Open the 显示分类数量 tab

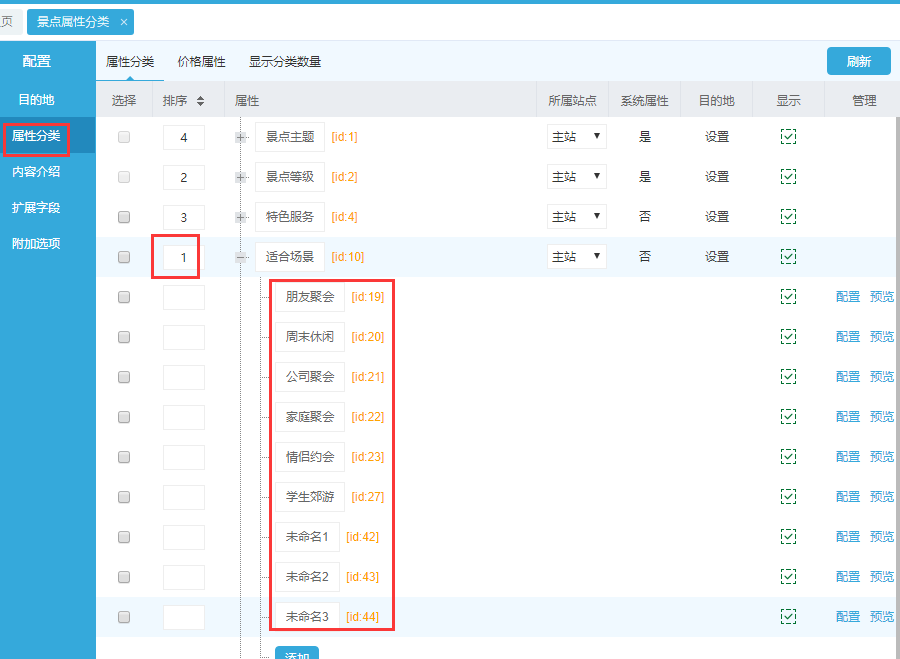pyautogui.click(x=285, y=62)
